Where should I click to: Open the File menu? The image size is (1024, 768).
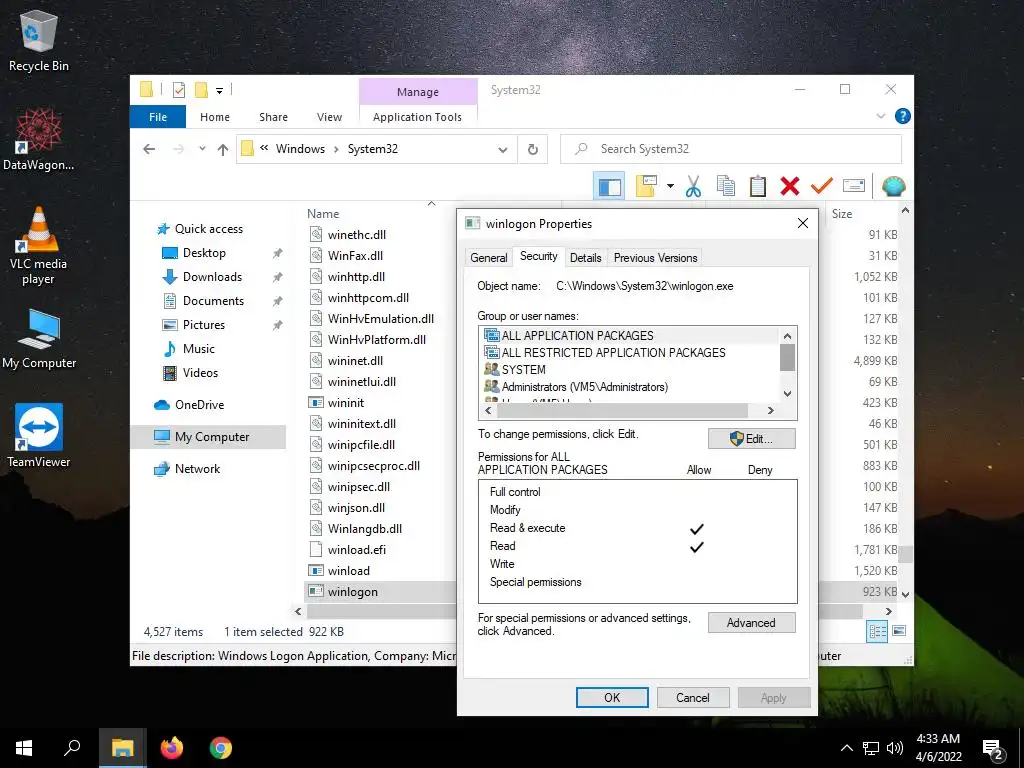pyautogui.click(x=158, y=117)
